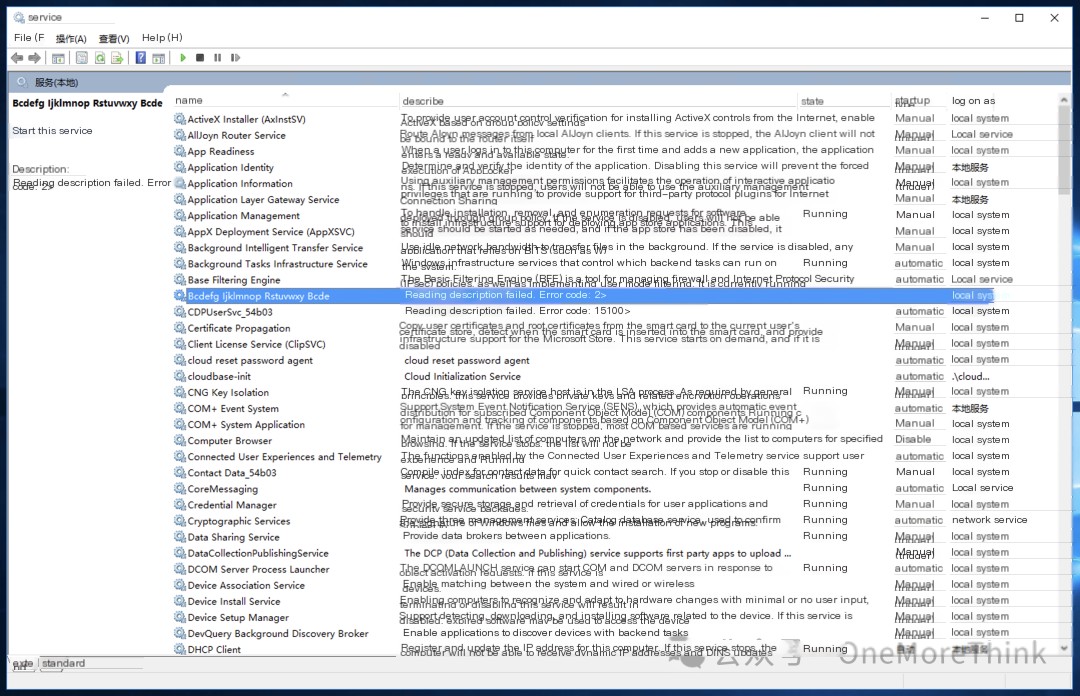Toggle the show/hide console tree icon
This screenshot has width=1080, height=696.
[x=59, y=58]
